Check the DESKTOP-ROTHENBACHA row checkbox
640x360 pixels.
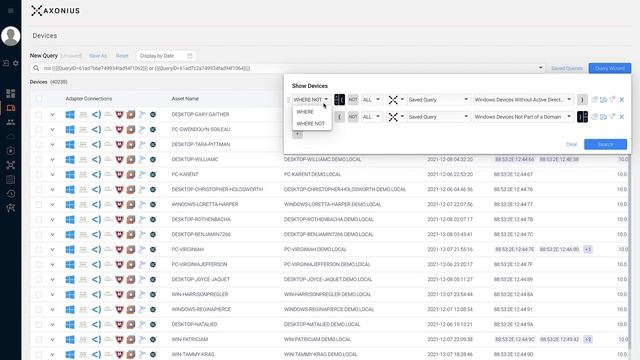(x=39, y=220)
